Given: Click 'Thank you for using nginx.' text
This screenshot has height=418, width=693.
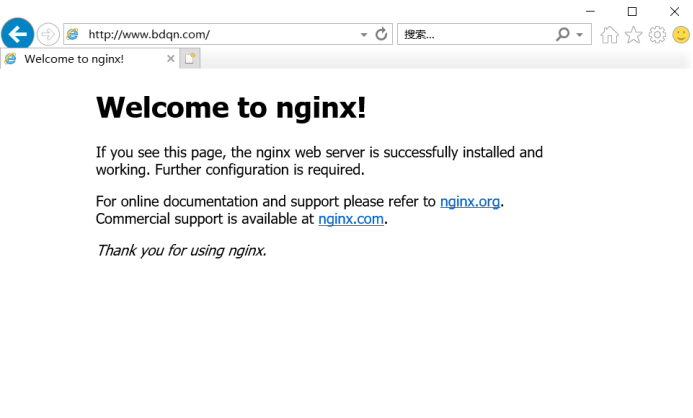Looking at the screenshot, I should (x=181, y=251).
